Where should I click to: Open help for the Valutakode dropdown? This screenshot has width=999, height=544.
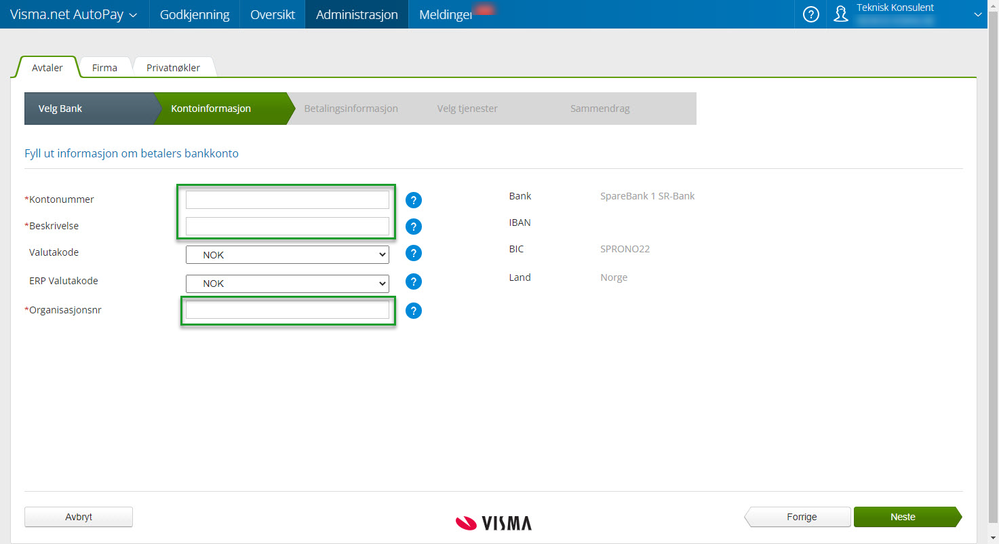pos(413,254)
